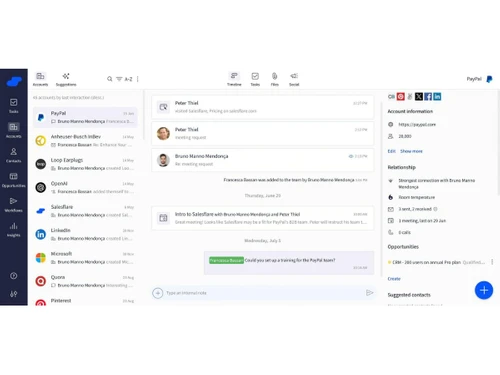Click the info icon next to emails sent count

coord(435,209)
